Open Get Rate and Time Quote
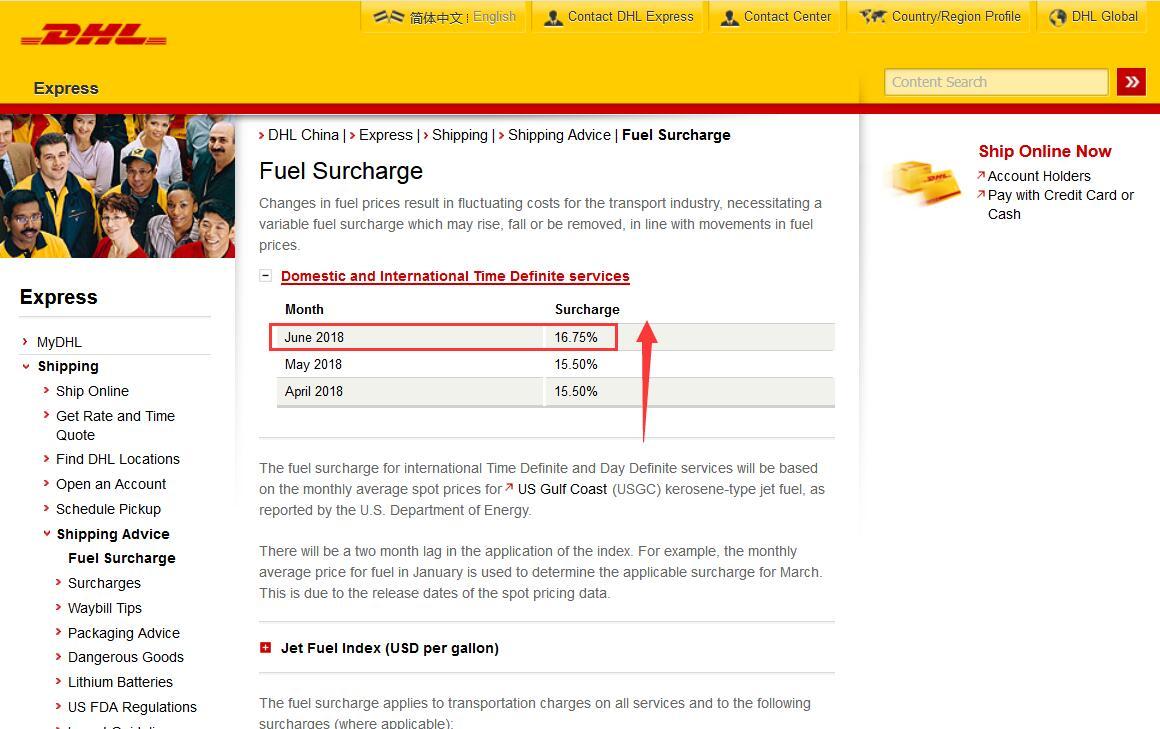This screenshot has width=1160, height=729. tap(115, 425)
